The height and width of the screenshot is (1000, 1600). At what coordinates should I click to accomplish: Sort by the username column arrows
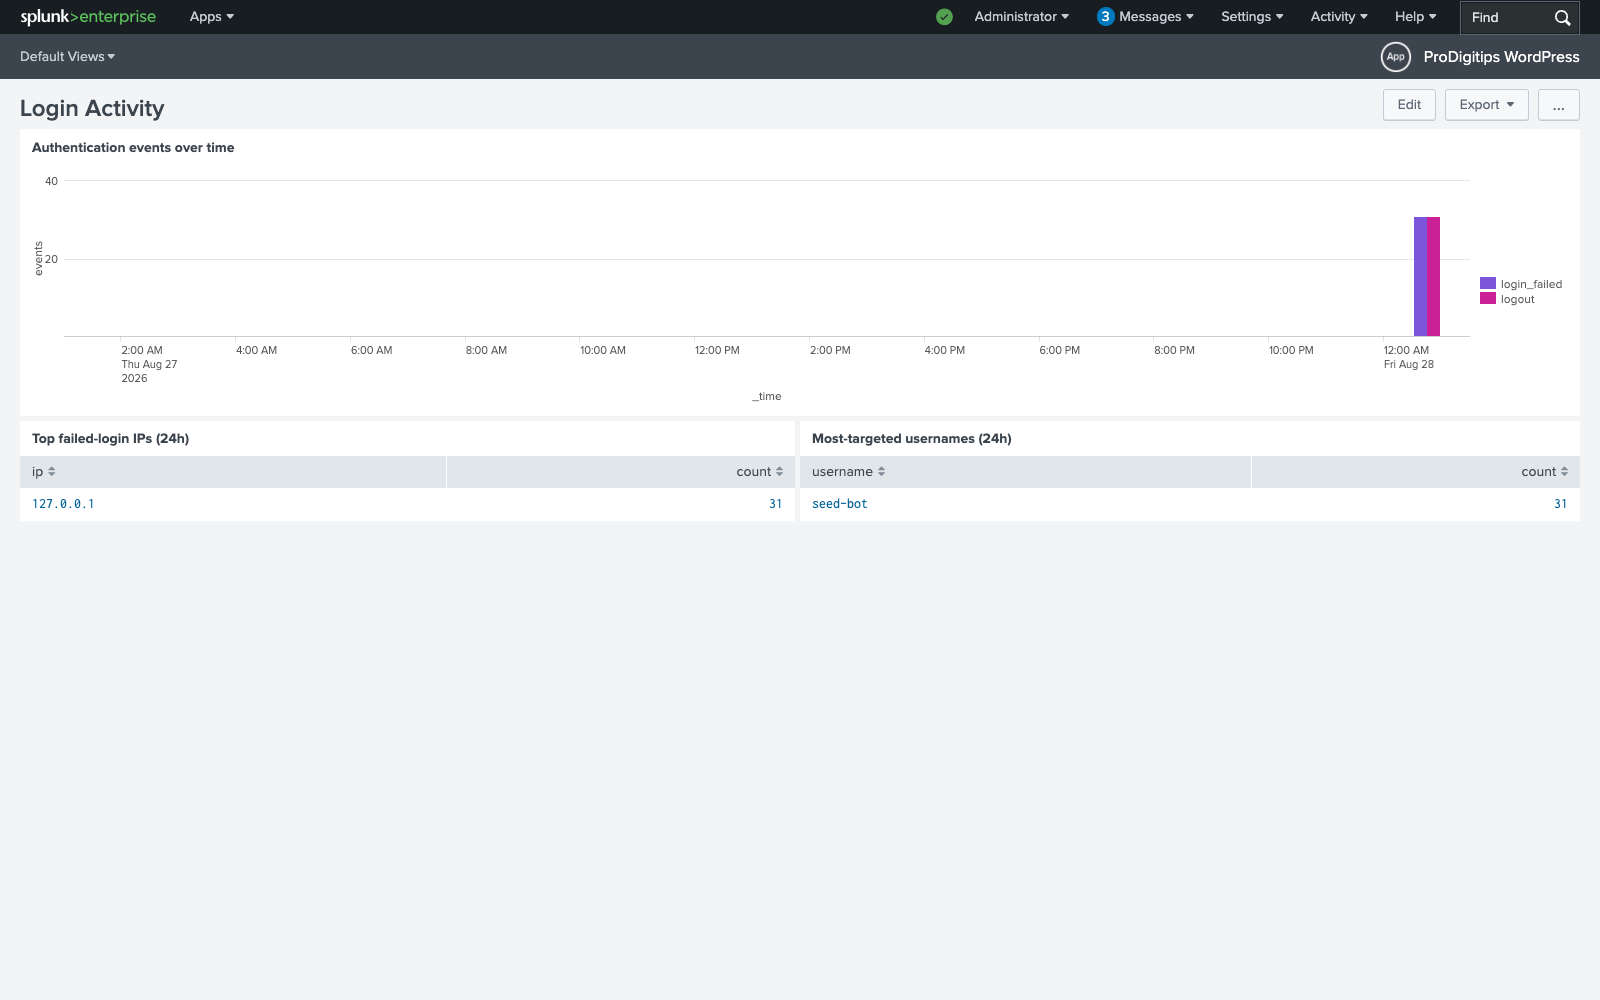click(x=881, y=472)
